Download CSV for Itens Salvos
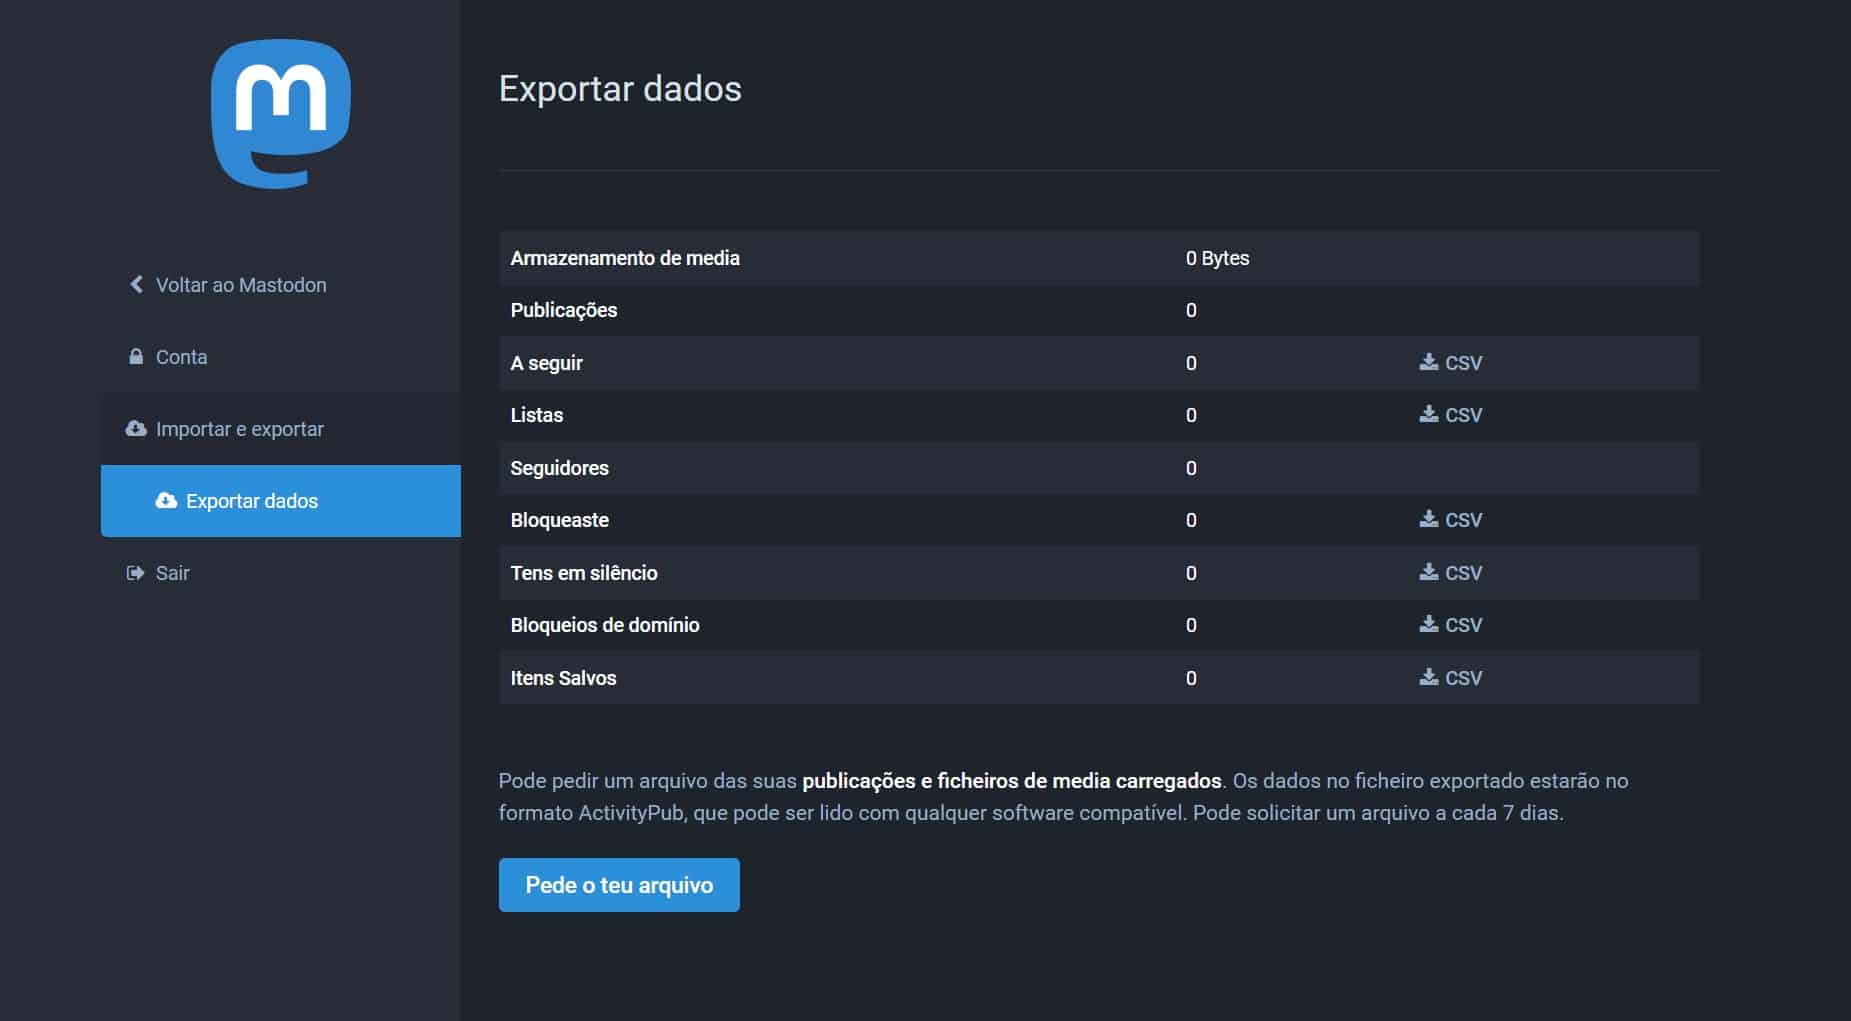 point(1451,678)
